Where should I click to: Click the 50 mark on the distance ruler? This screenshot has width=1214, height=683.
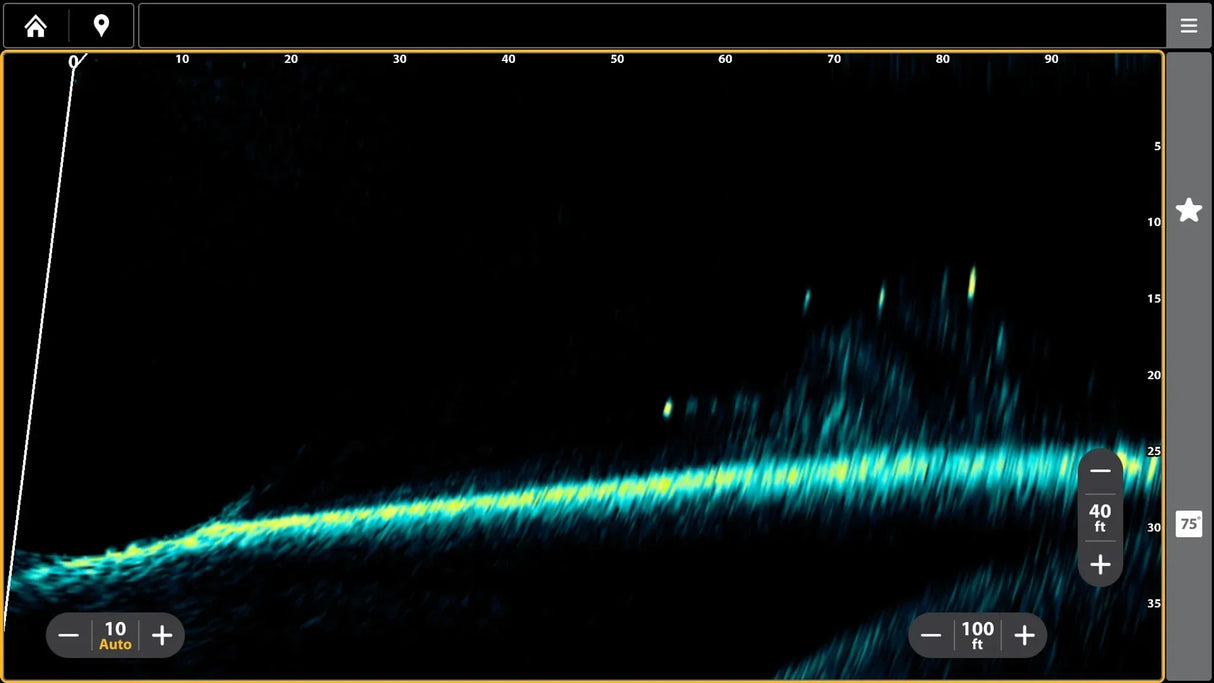[616, 59]
